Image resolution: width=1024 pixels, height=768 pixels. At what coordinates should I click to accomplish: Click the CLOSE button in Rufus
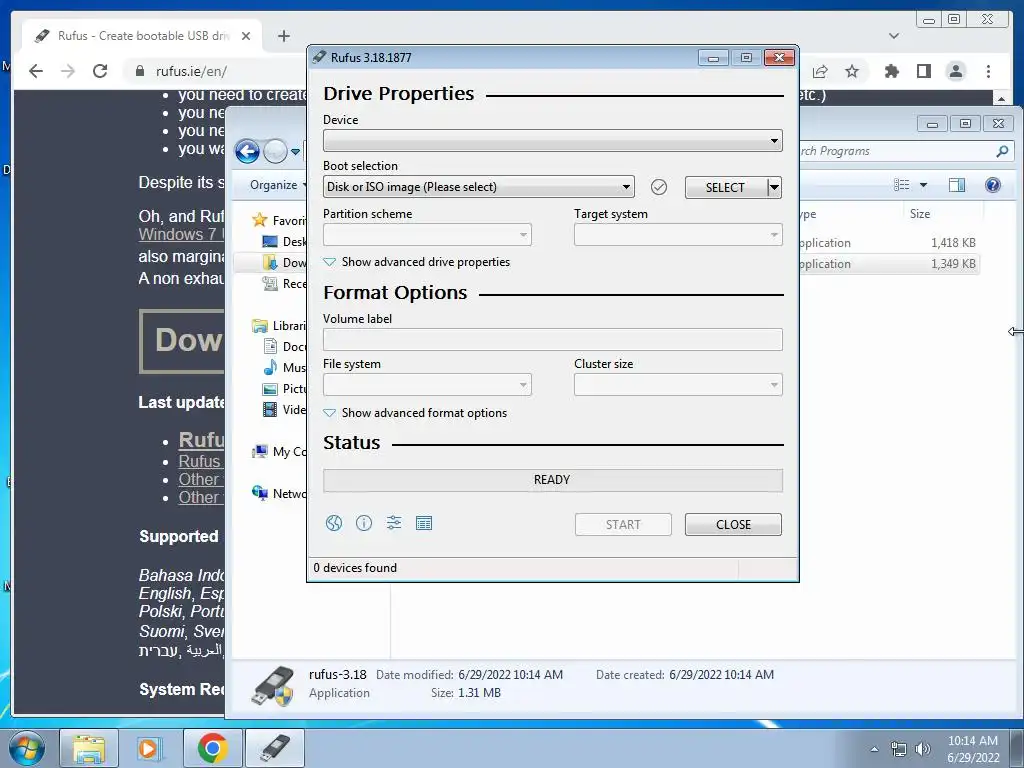pos(733,524)
